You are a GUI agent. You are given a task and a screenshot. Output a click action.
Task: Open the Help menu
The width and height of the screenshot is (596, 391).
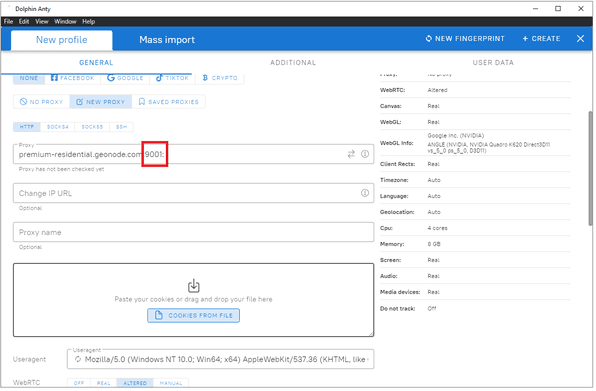point(89,22)
